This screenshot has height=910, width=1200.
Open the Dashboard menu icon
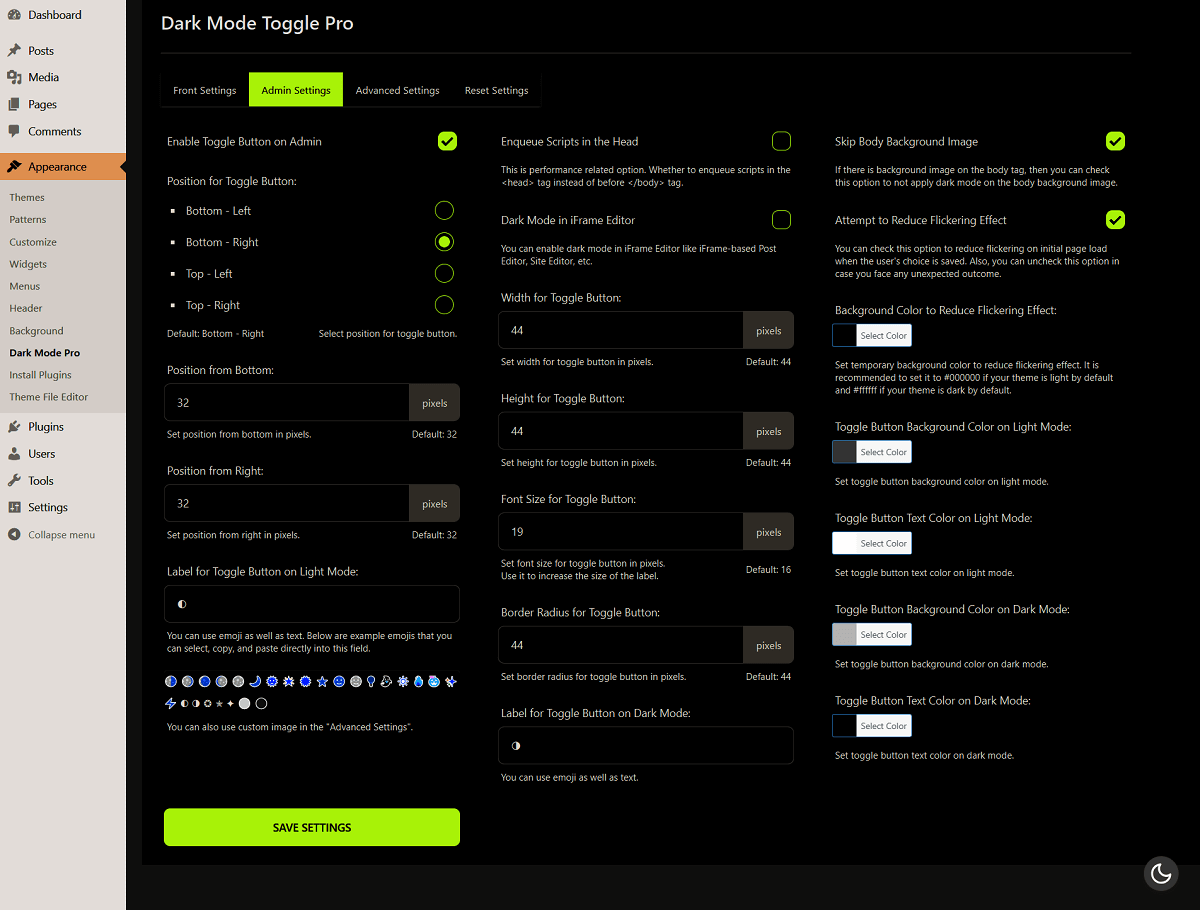point(14,15)
